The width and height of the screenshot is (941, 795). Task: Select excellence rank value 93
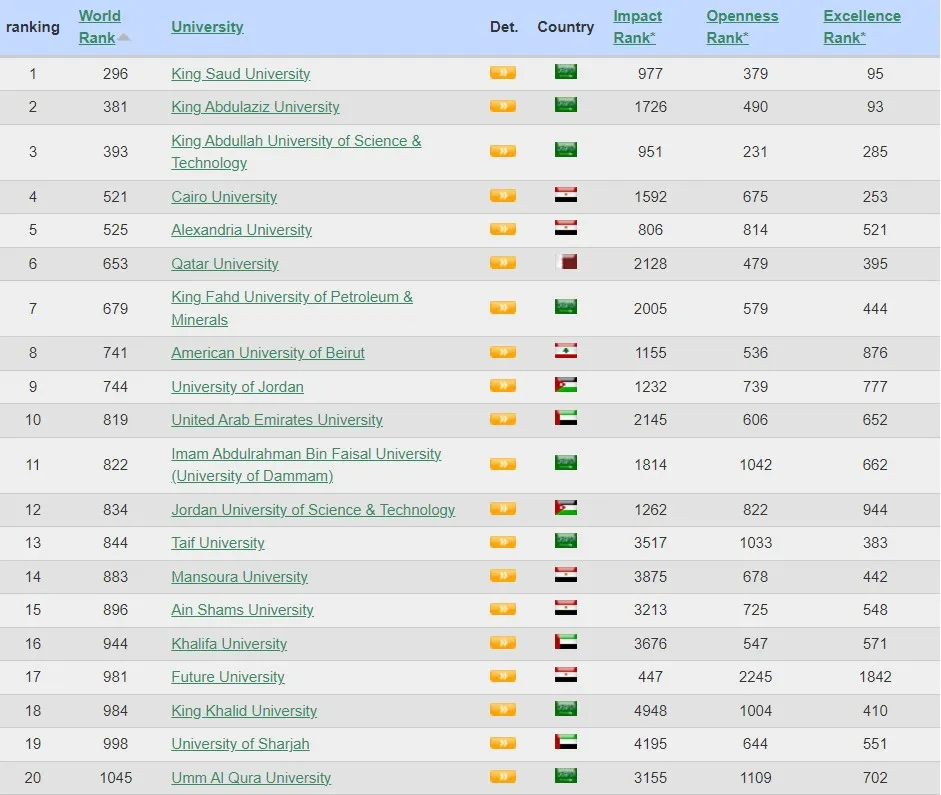coord(875,107)
